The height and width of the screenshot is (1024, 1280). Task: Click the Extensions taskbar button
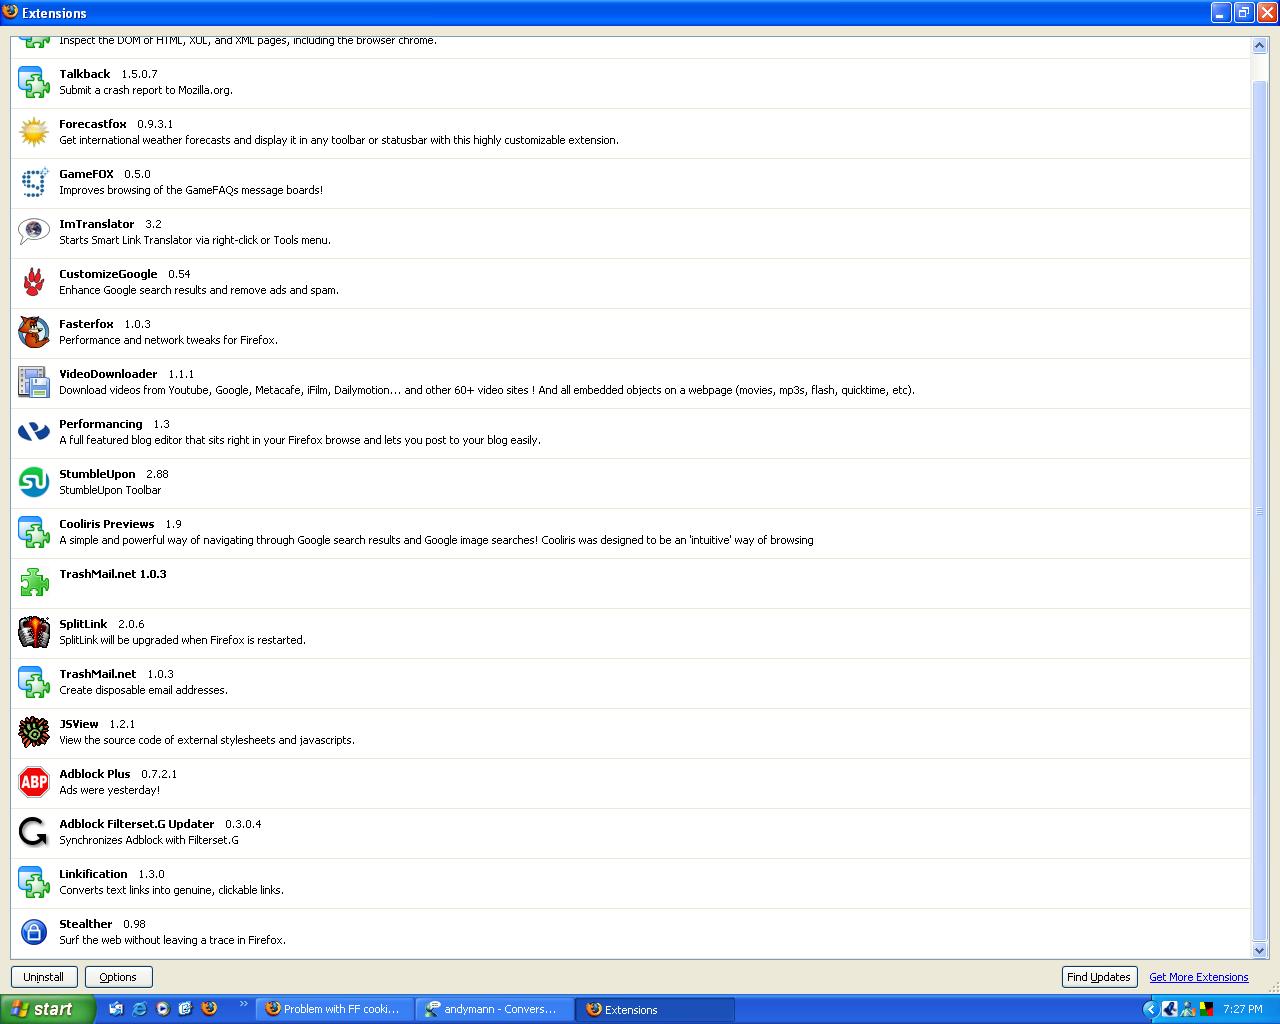point(656,1009)
